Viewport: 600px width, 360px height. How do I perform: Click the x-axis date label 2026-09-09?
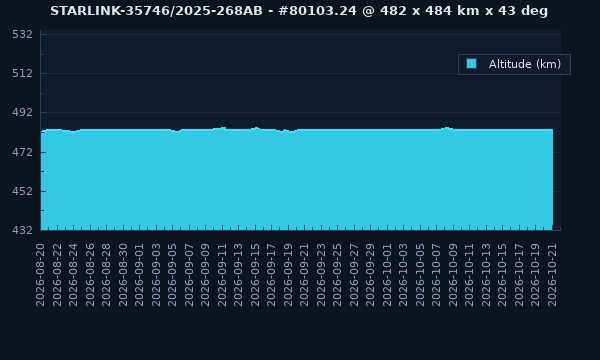coord(205,275)
